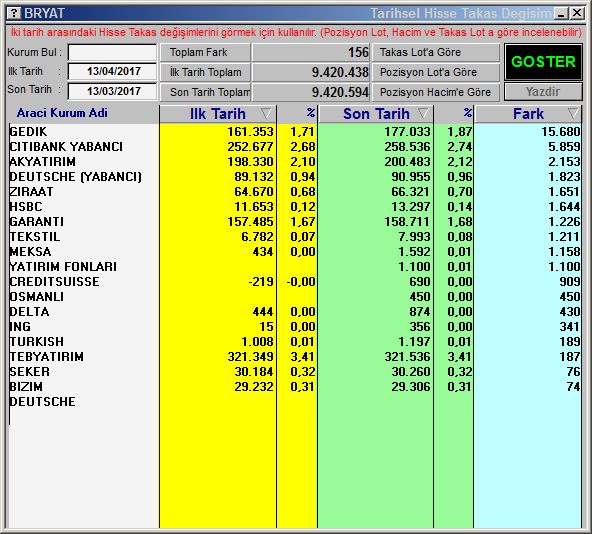Click the Kurum Bul search field
The height and width of the screenshot is (534, 592).
coord(112,52)
